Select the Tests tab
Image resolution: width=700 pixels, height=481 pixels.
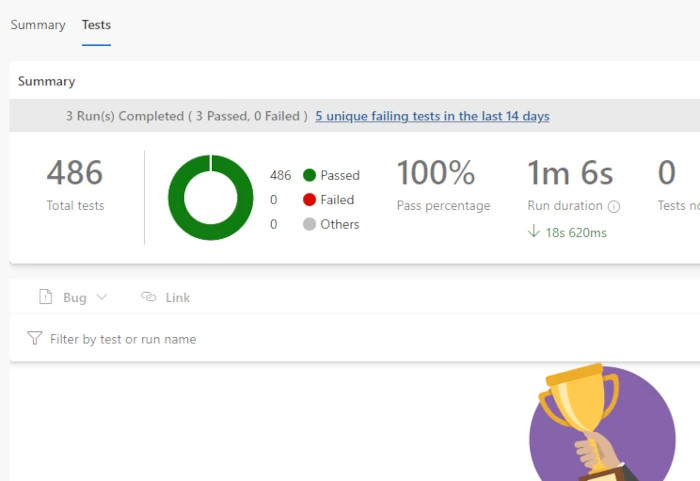pyautogui.click(x=96, y=25)
